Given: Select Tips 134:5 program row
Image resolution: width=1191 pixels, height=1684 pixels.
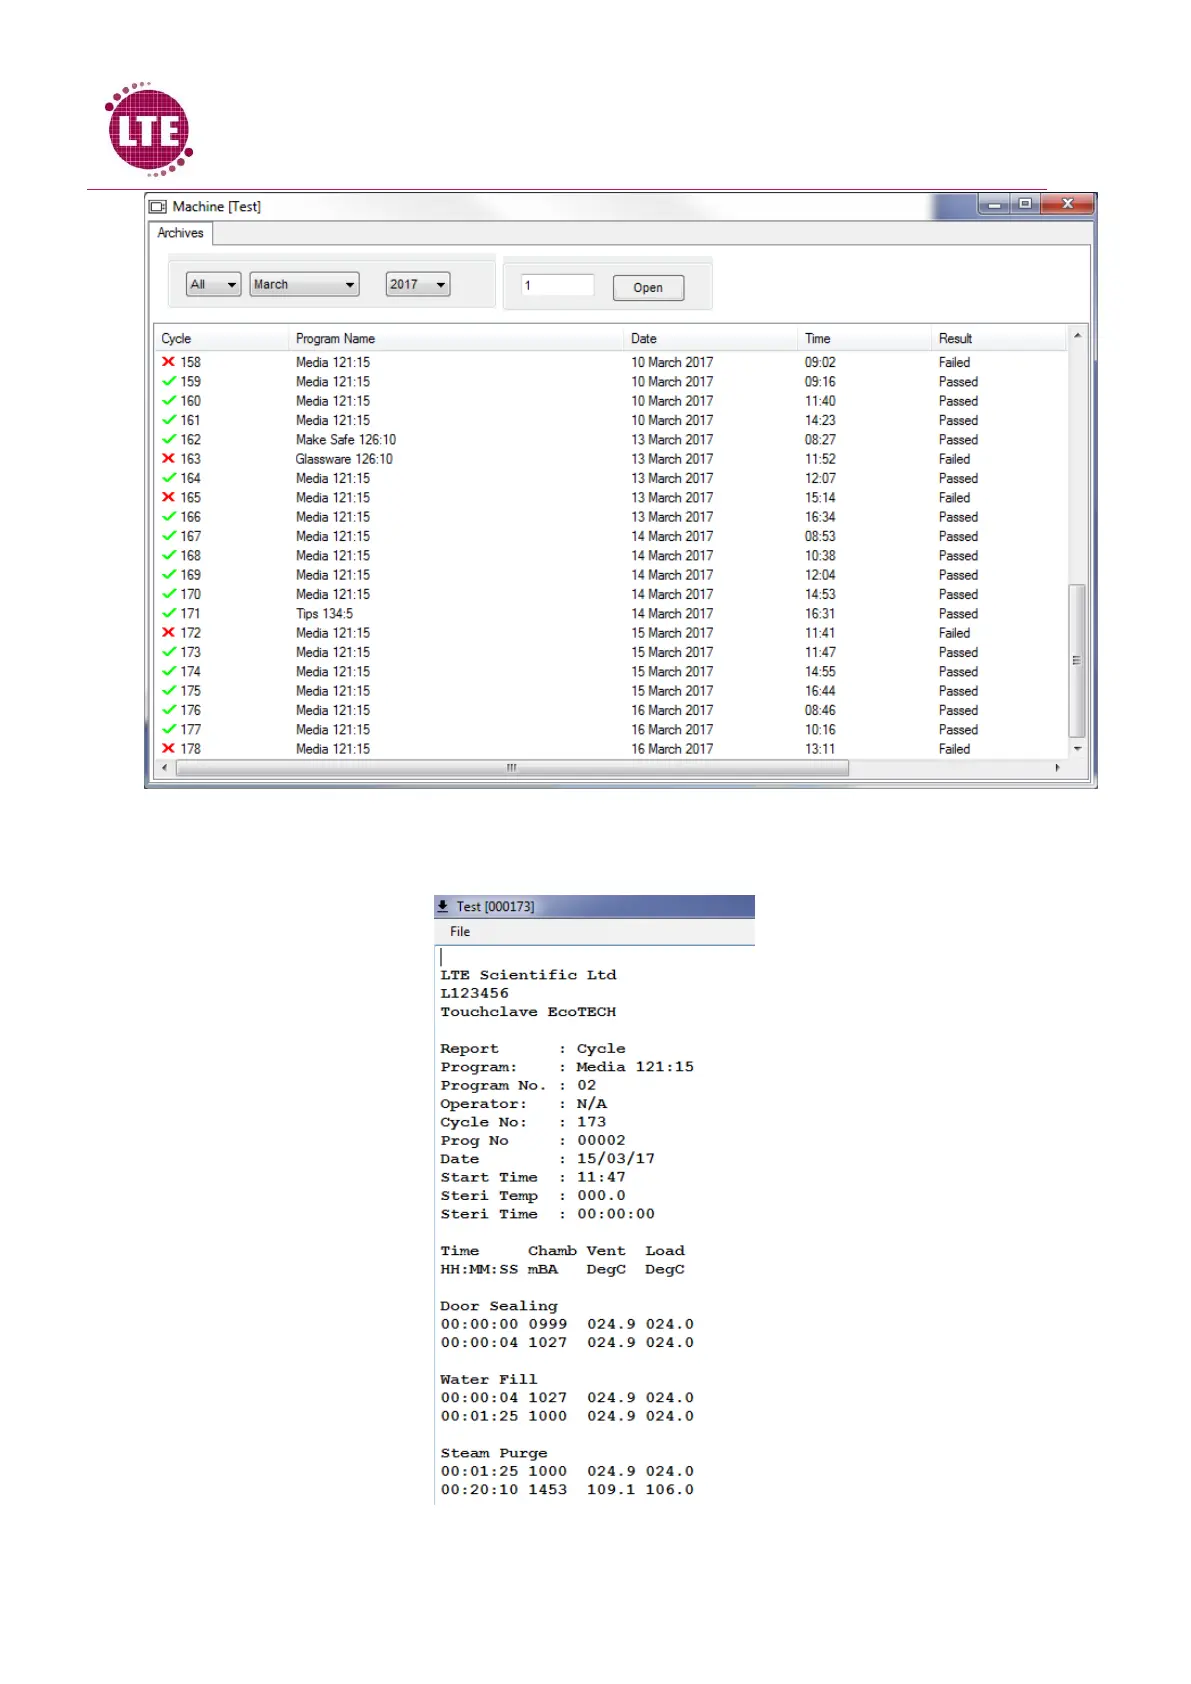Looking at the screenshot, I should (324, 613).
